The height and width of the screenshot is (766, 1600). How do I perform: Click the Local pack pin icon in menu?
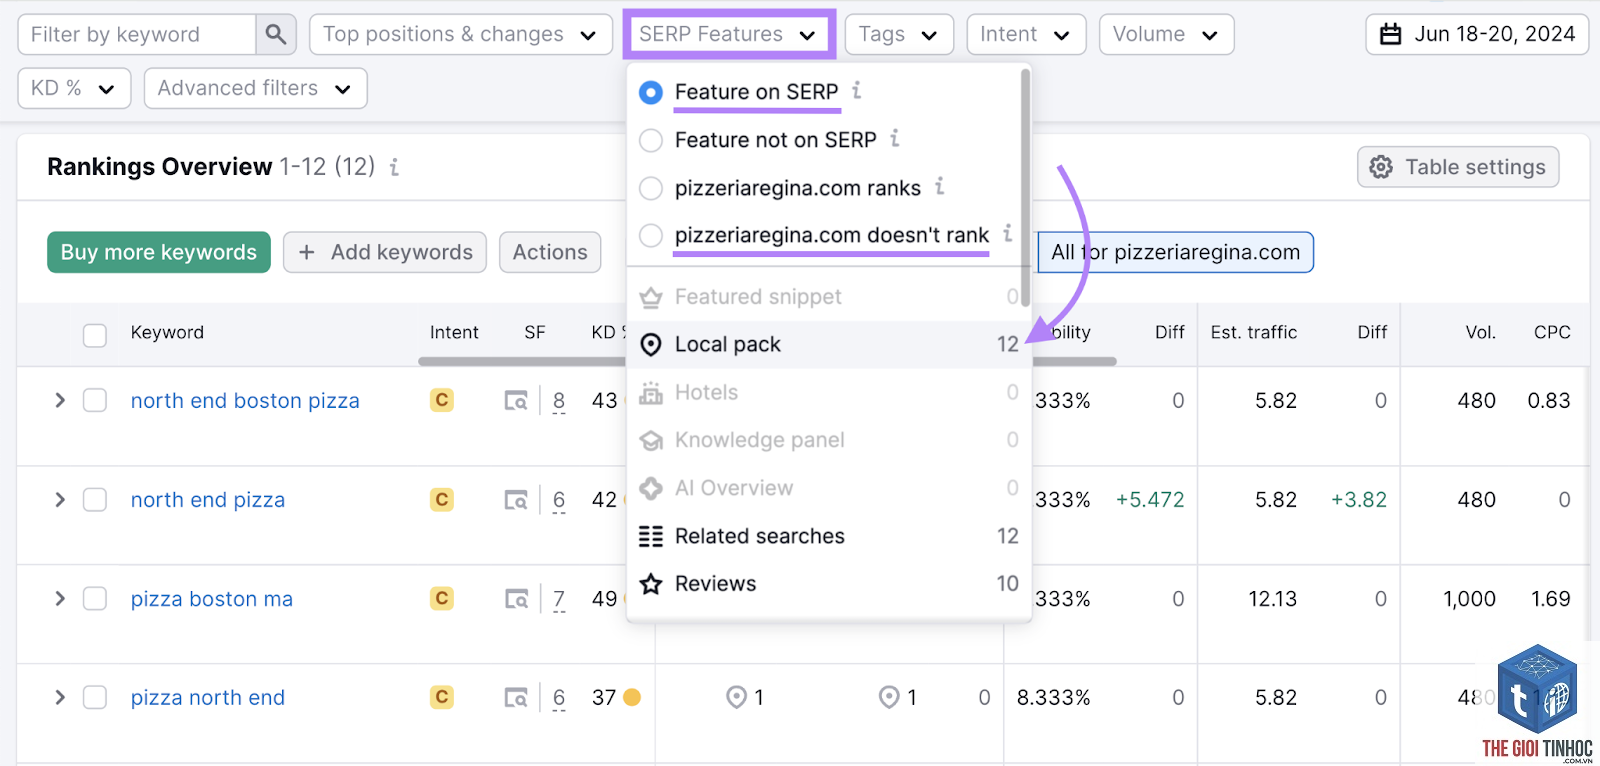[651, 345]
